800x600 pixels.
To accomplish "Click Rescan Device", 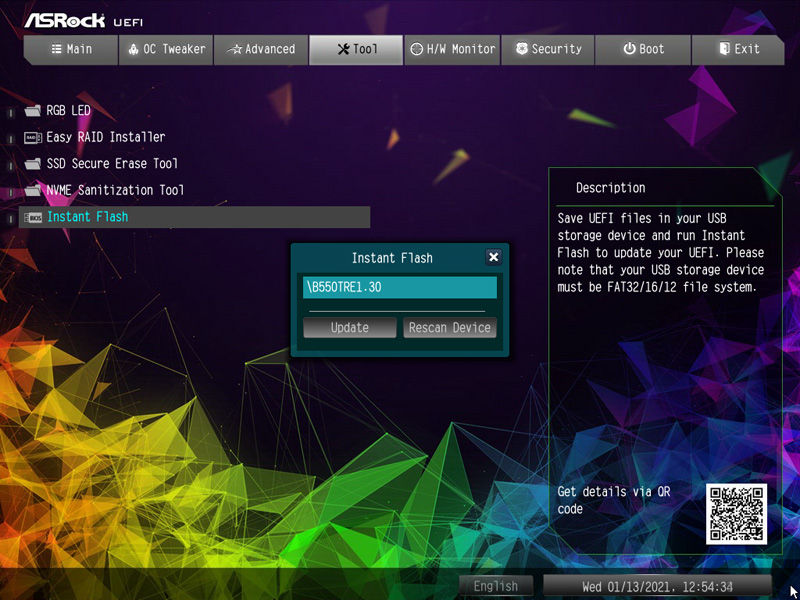I will (449, 328).
